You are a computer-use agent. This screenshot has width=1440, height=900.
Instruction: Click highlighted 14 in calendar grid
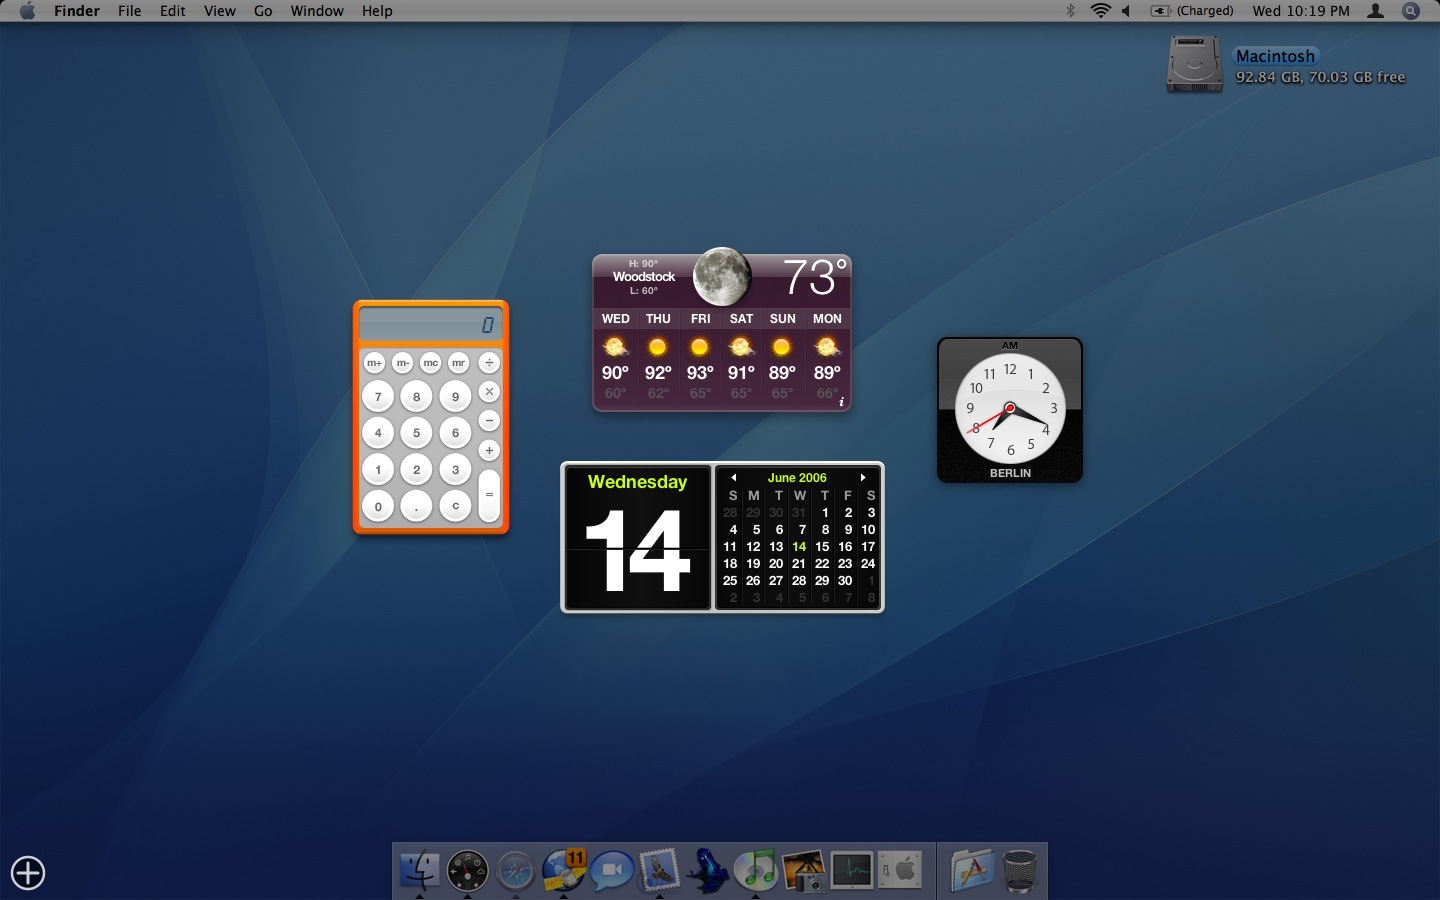[x=799, y=547]
